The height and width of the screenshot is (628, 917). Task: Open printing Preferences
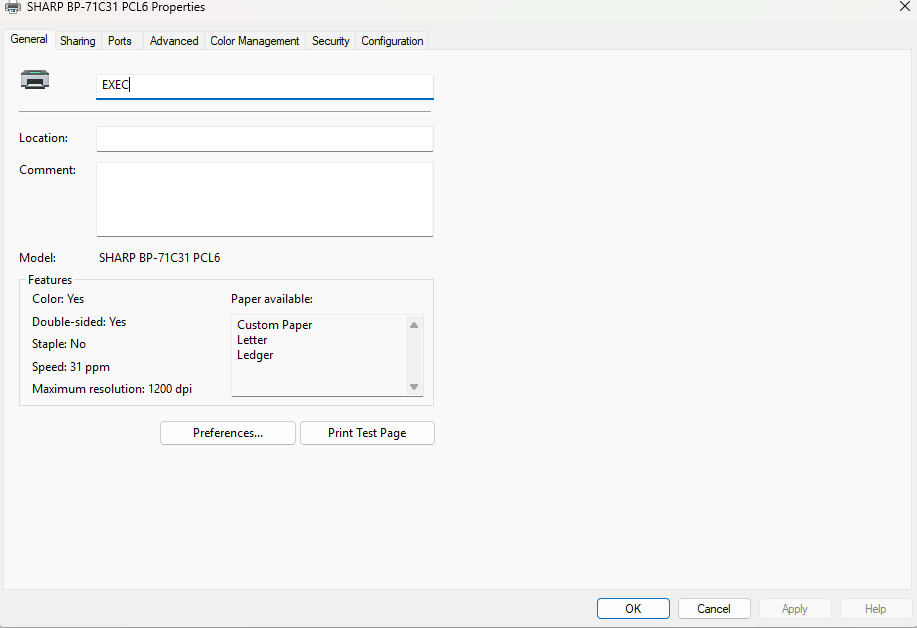[x=228, y=433]
